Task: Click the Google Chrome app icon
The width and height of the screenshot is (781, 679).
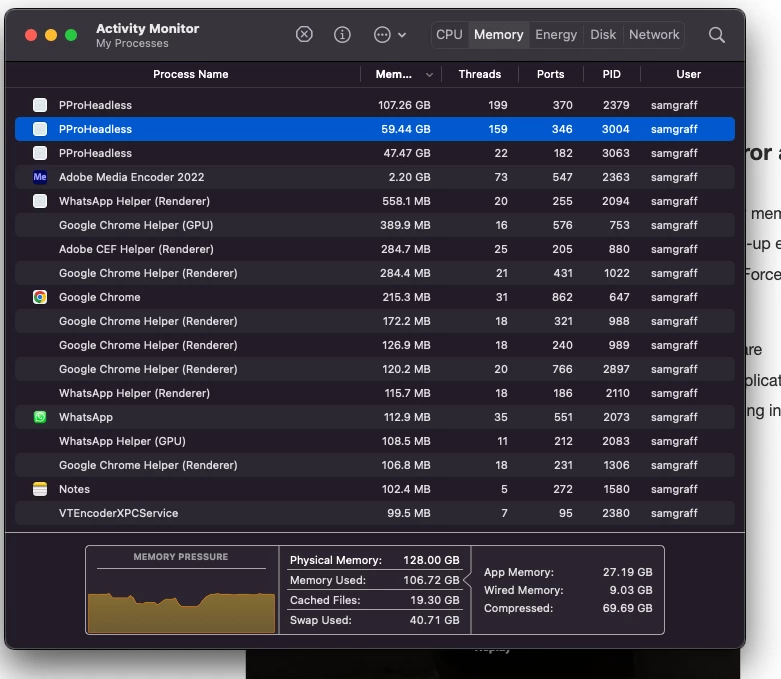Action: coord(40,297)
